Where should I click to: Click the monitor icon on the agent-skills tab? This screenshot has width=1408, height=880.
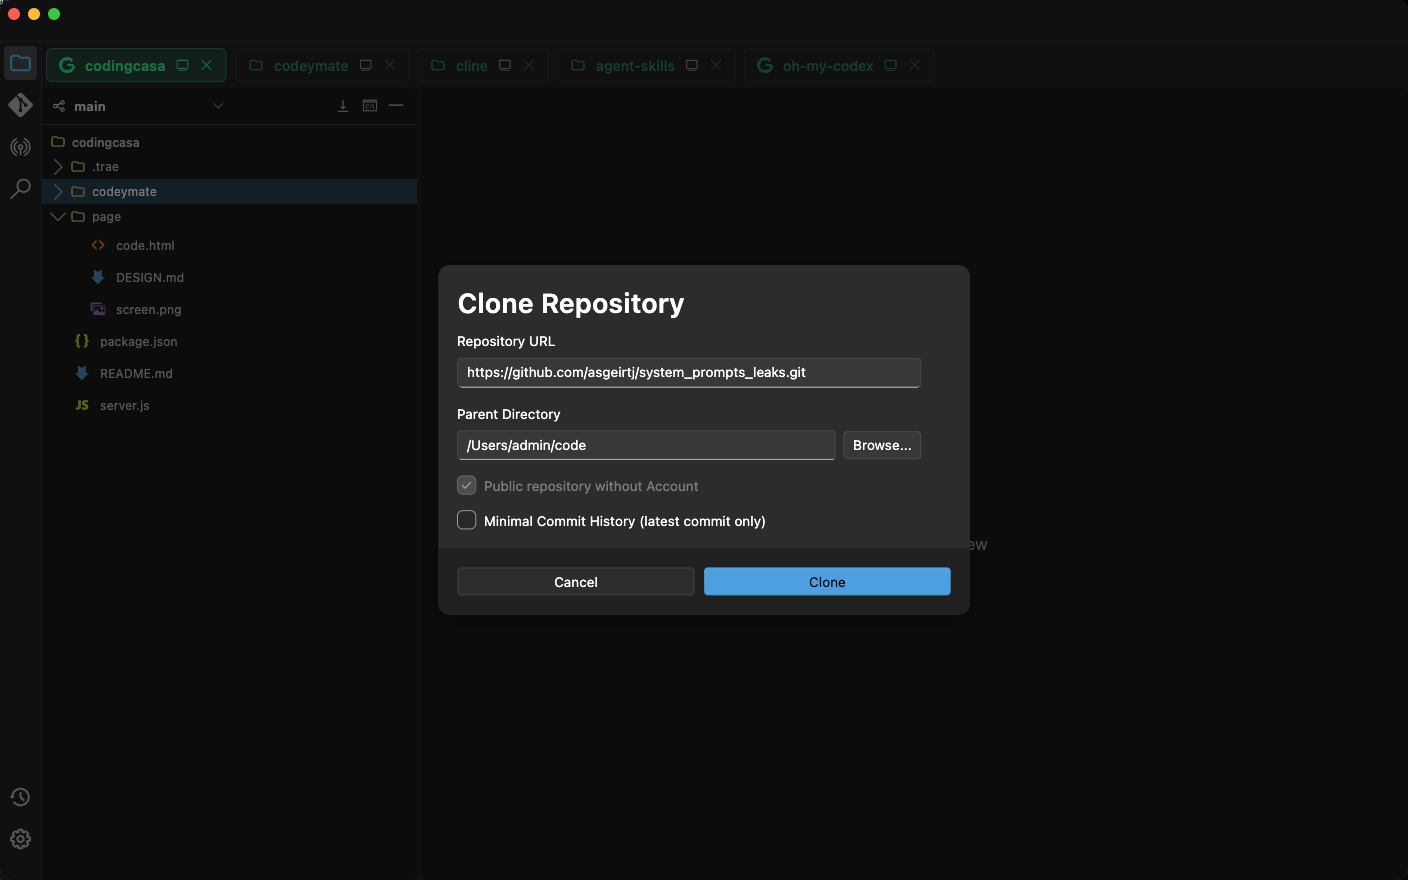[692, 65]
